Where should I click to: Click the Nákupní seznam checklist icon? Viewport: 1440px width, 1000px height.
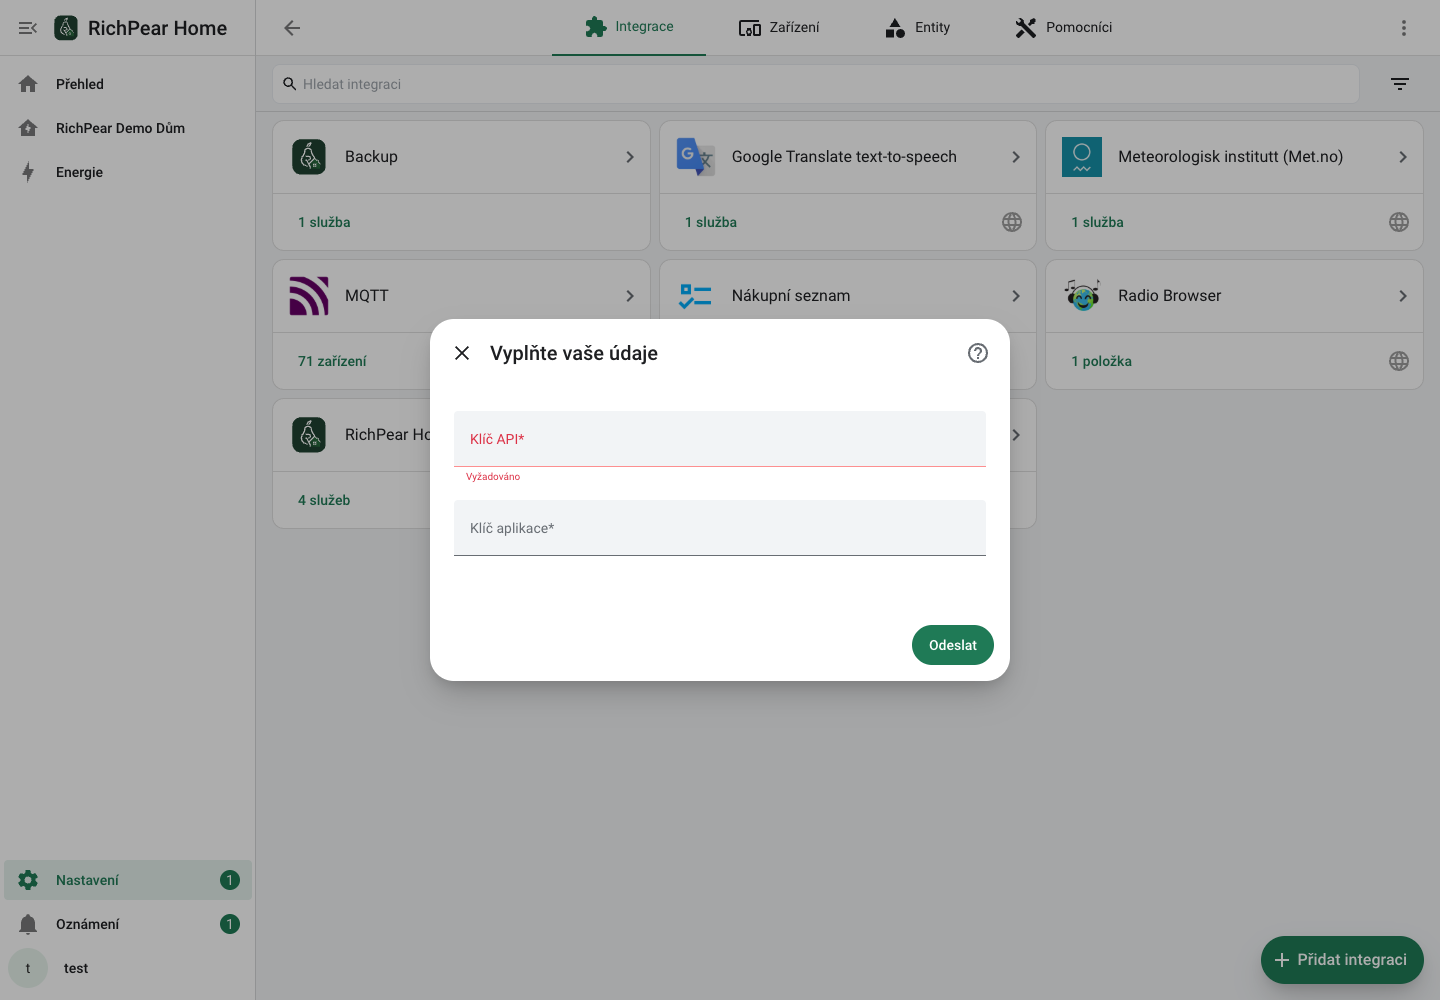click(696, 296)
